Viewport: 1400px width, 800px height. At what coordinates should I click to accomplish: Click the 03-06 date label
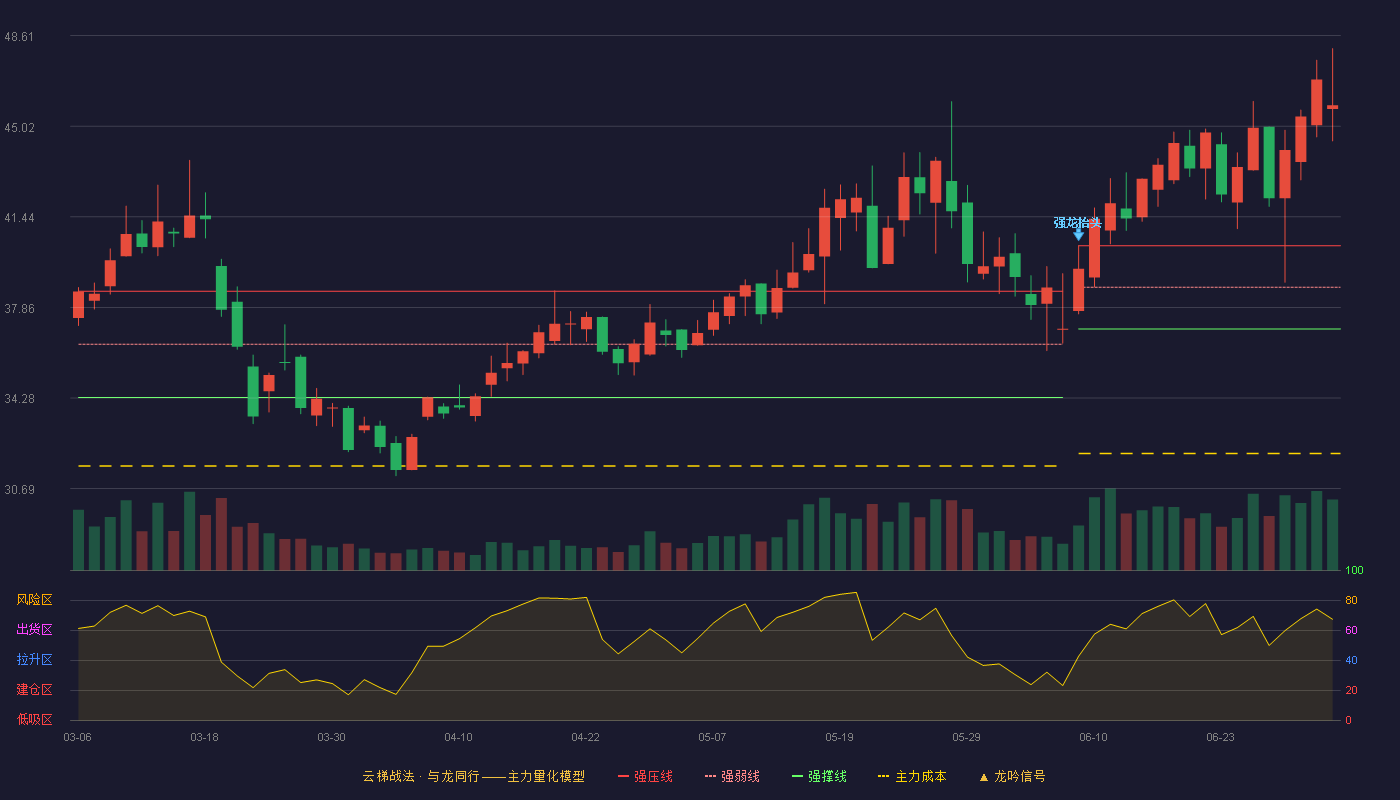pyautogui.click(x=78, y=737)
